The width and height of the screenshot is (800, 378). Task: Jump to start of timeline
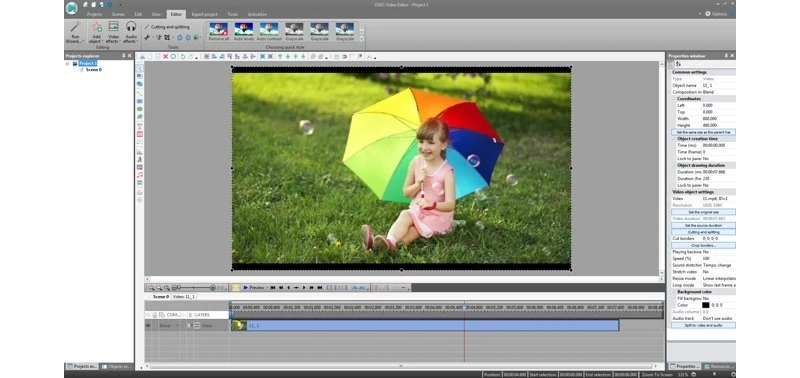coord(272,288)
